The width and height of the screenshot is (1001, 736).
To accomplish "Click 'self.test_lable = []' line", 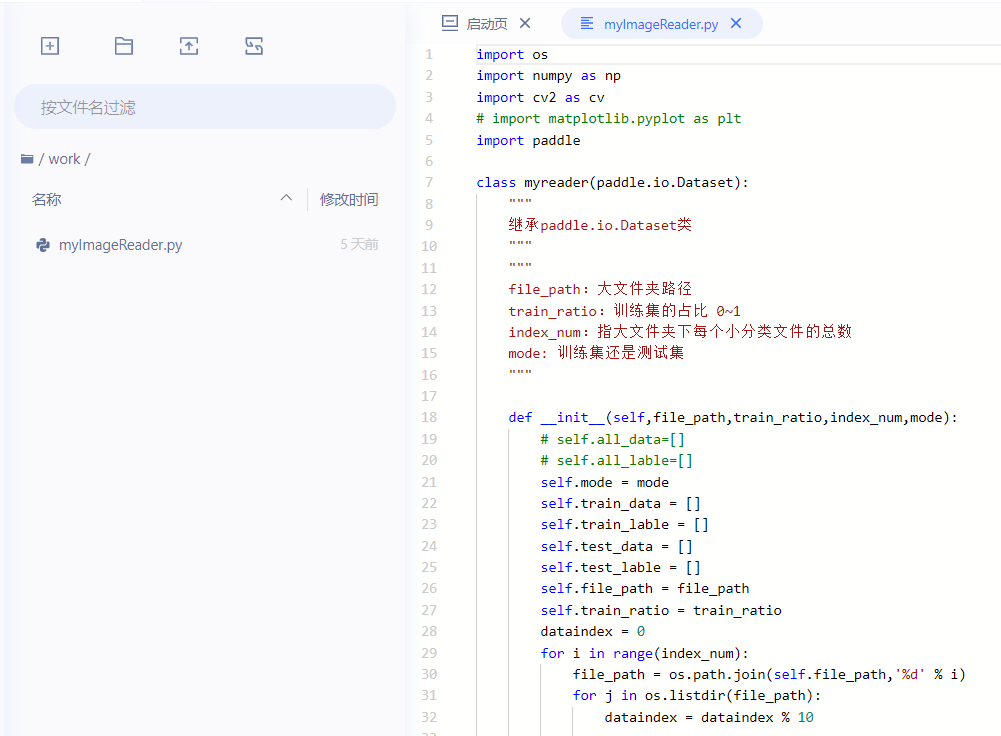I will click(x=621, y=567).
